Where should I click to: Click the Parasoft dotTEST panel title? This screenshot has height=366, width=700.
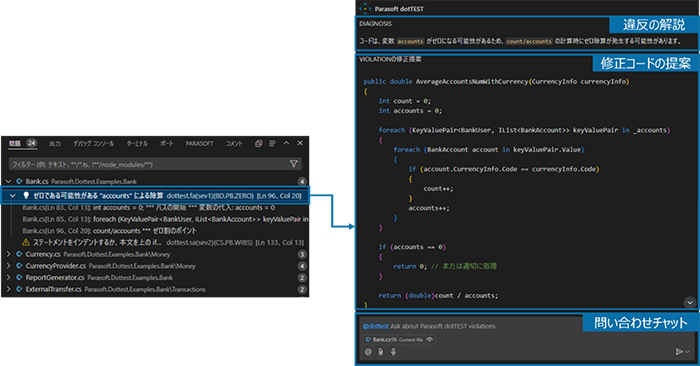click(x=399, y=9)
